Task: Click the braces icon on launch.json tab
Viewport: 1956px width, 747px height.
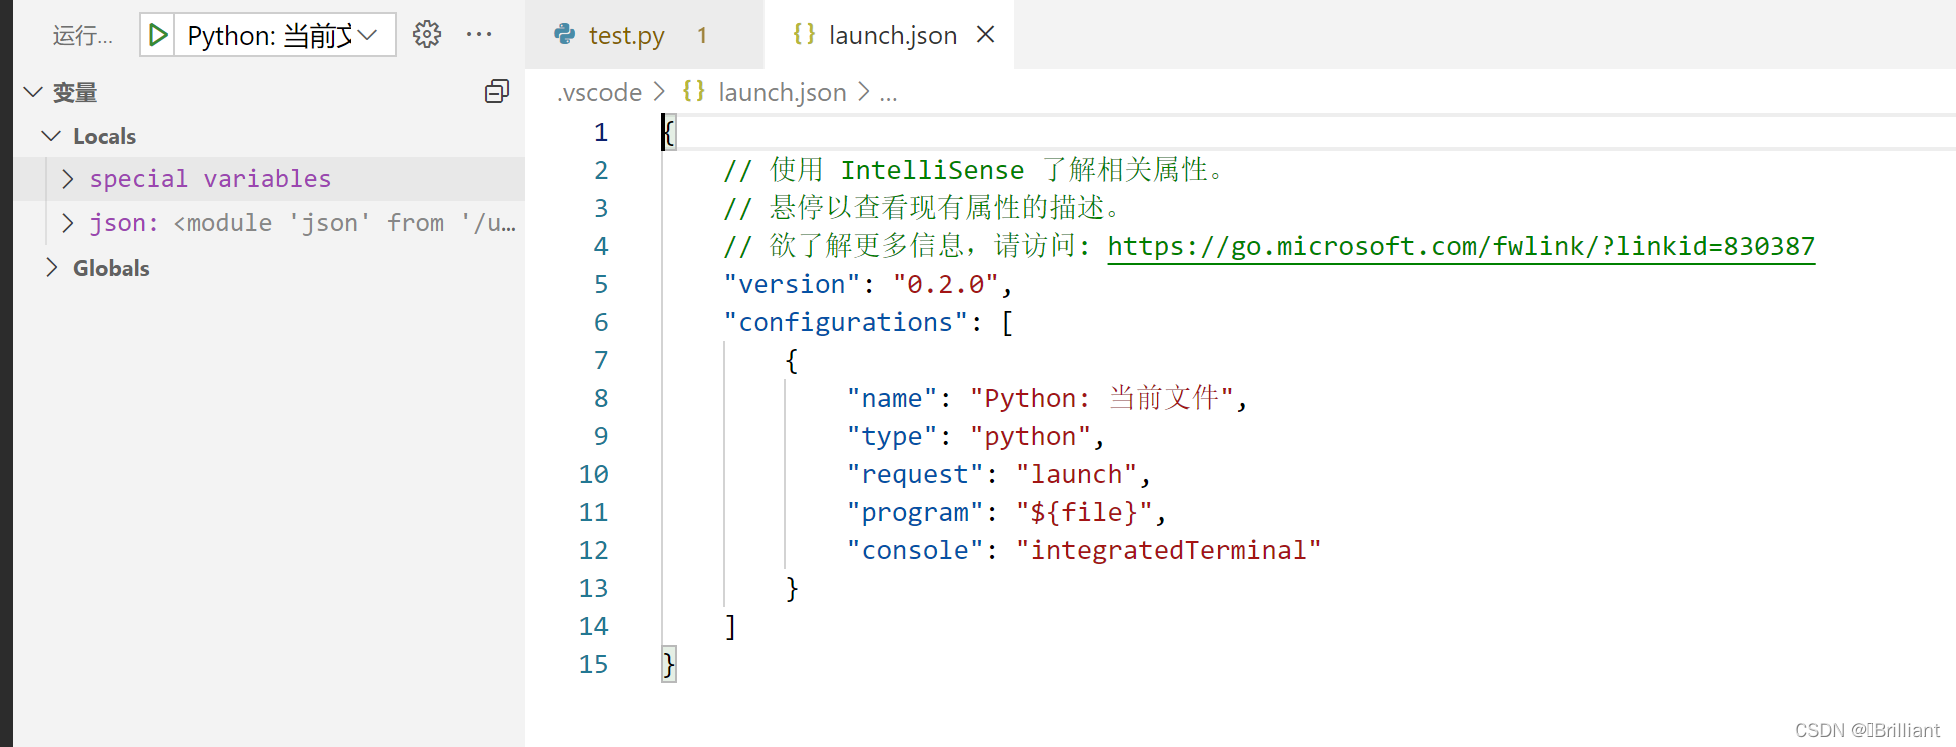Action: tap(804, 35)
